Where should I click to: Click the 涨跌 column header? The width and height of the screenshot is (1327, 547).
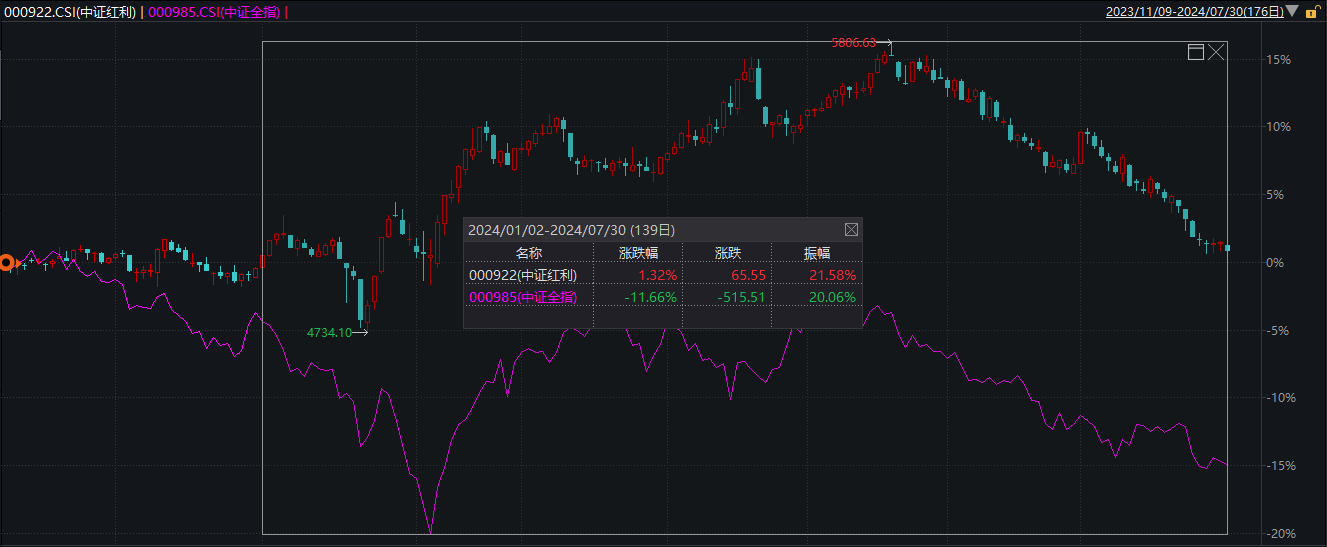727,253
